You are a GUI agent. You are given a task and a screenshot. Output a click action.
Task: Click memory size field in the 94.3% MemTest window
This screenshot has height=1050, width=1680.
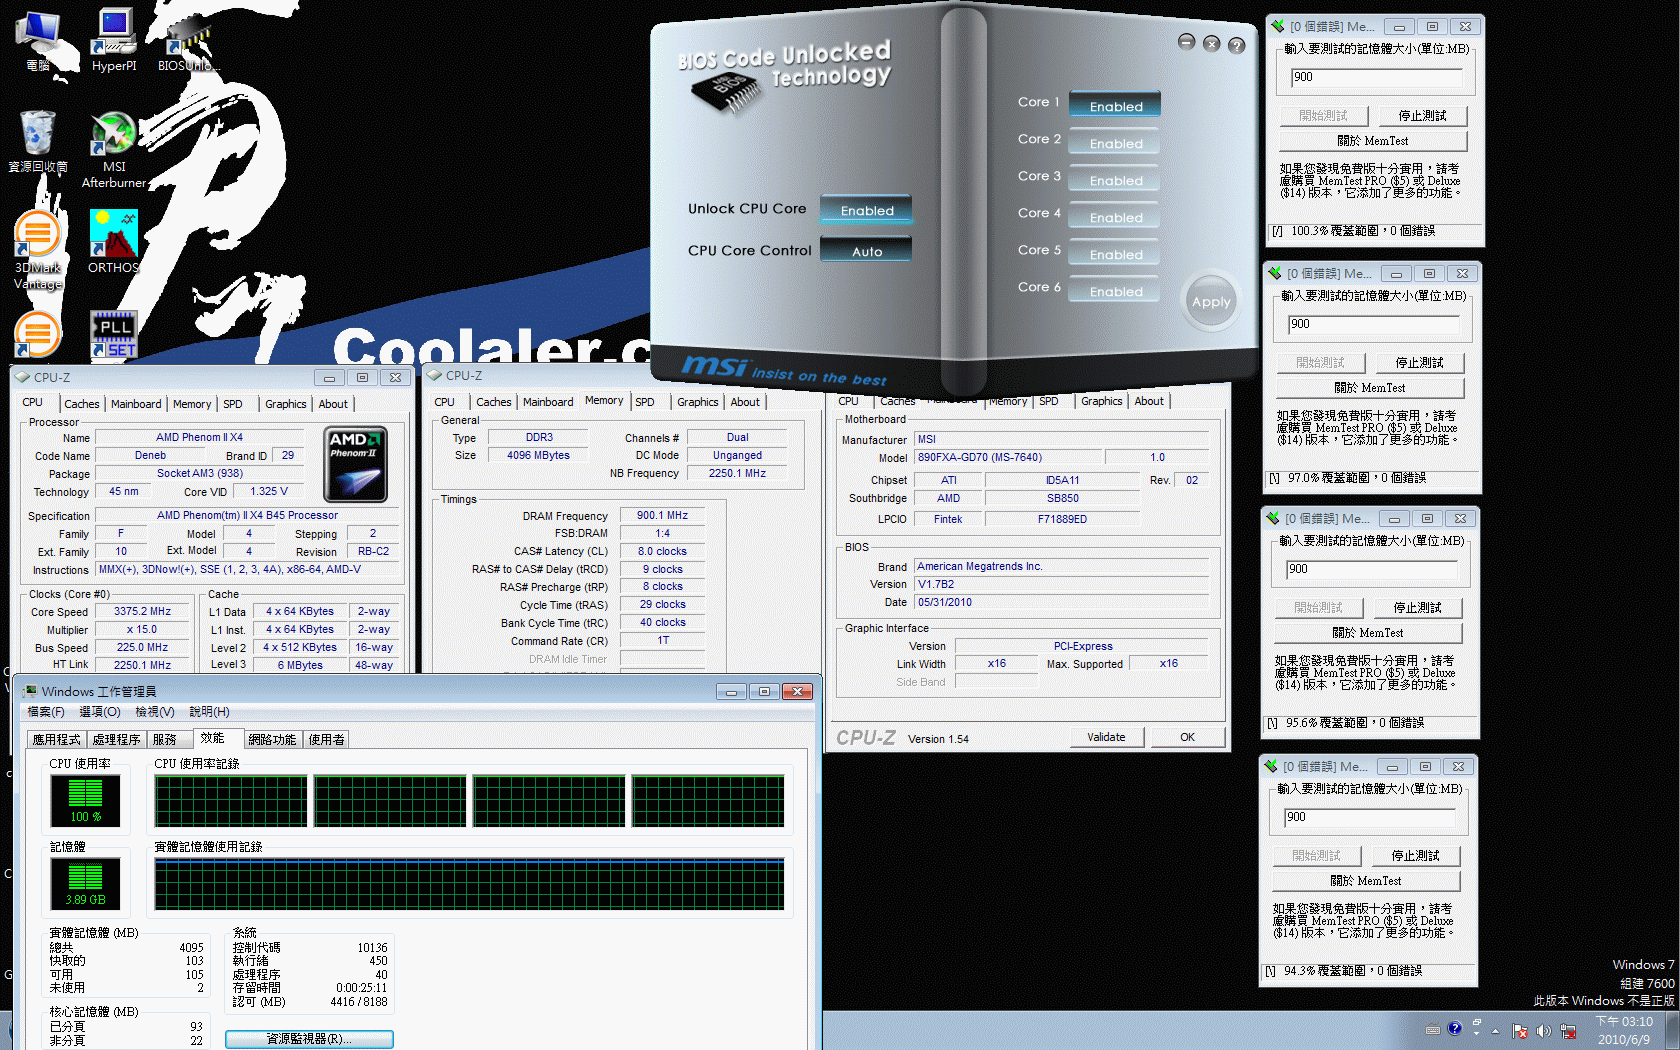pyautogui.click(x=1369, y=817)
